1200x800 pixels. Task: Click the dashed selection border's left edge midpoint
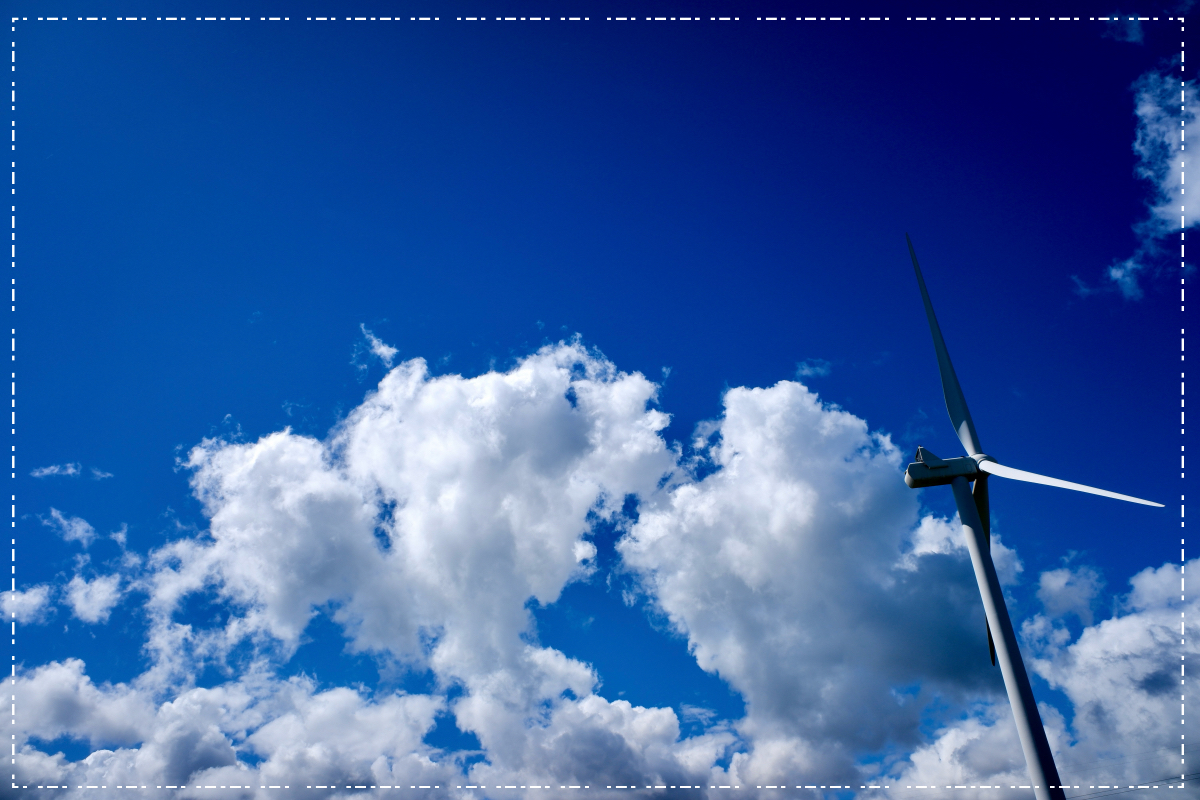13,400
